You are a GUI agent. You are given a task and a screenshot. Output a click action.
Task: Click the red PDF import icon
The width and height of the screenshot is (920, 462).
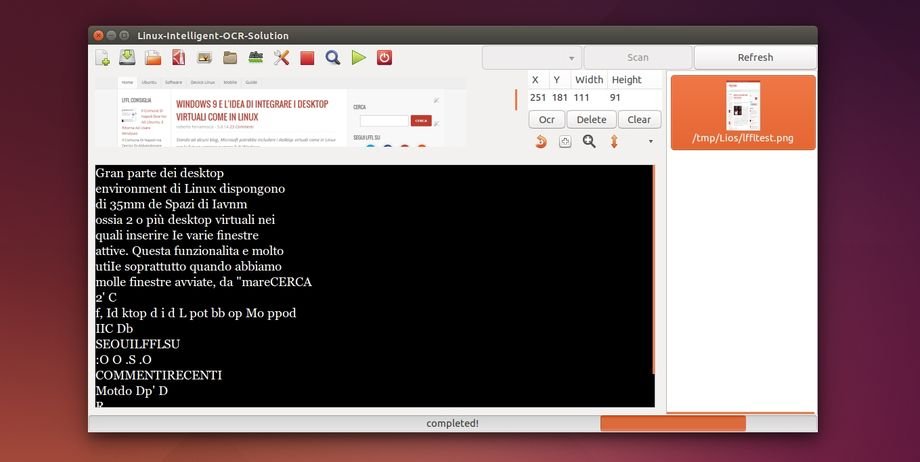pyautogui.click(x=179, y=58)
